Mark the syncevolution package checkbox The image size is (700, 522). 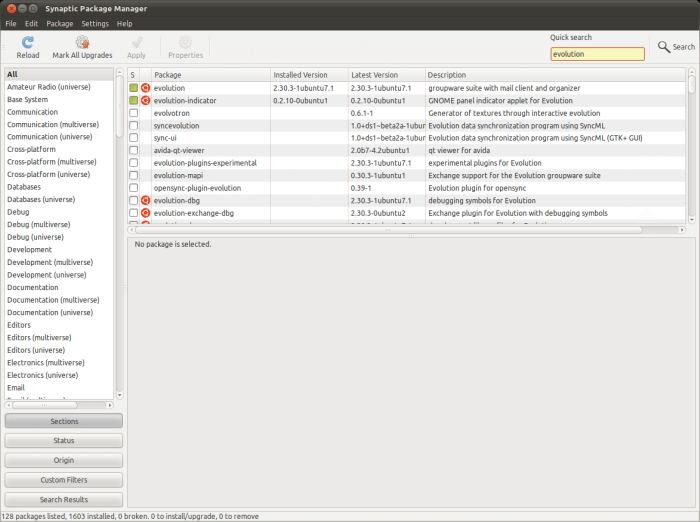133,125
